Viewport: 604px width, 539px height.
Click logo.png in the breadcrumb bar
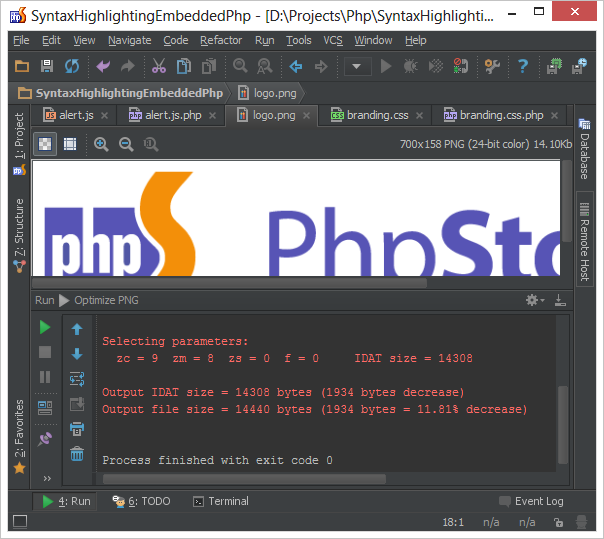(x=275, y=93)
